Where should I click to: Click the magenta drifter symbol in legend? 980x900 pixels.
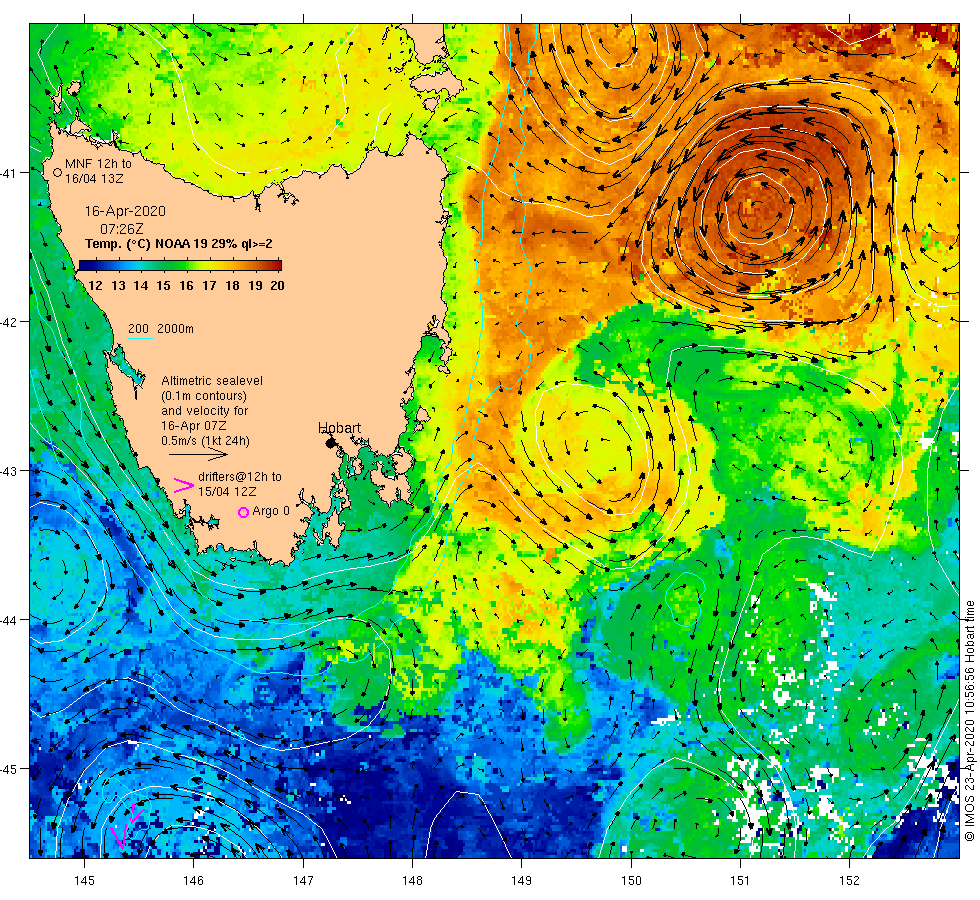(x=184, y=485)
